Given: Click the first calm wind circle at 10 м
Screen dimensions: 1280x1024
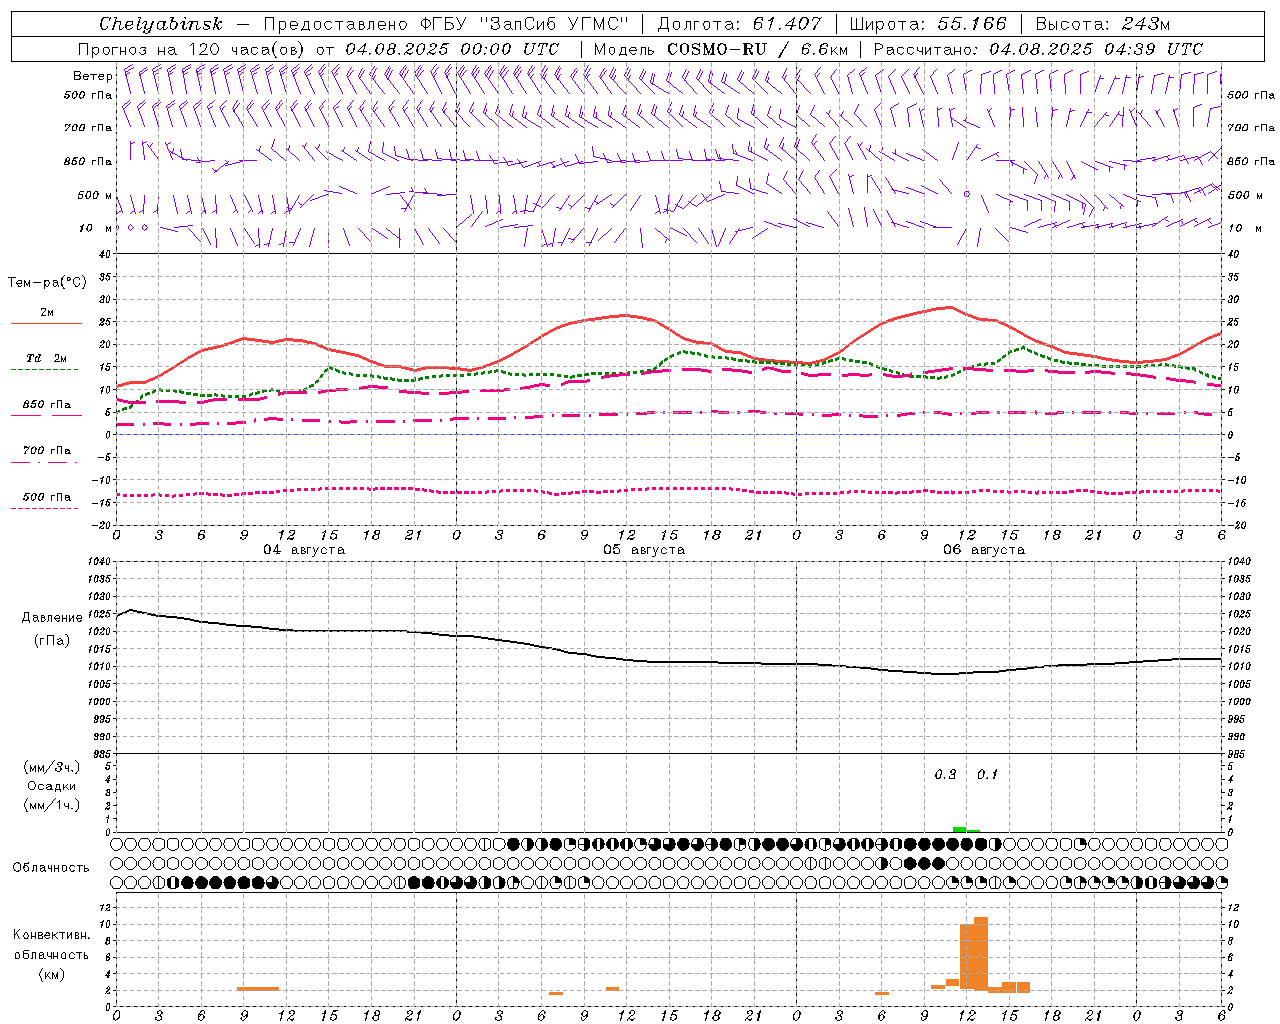Looking at the screenshot, I should point(119,228).
